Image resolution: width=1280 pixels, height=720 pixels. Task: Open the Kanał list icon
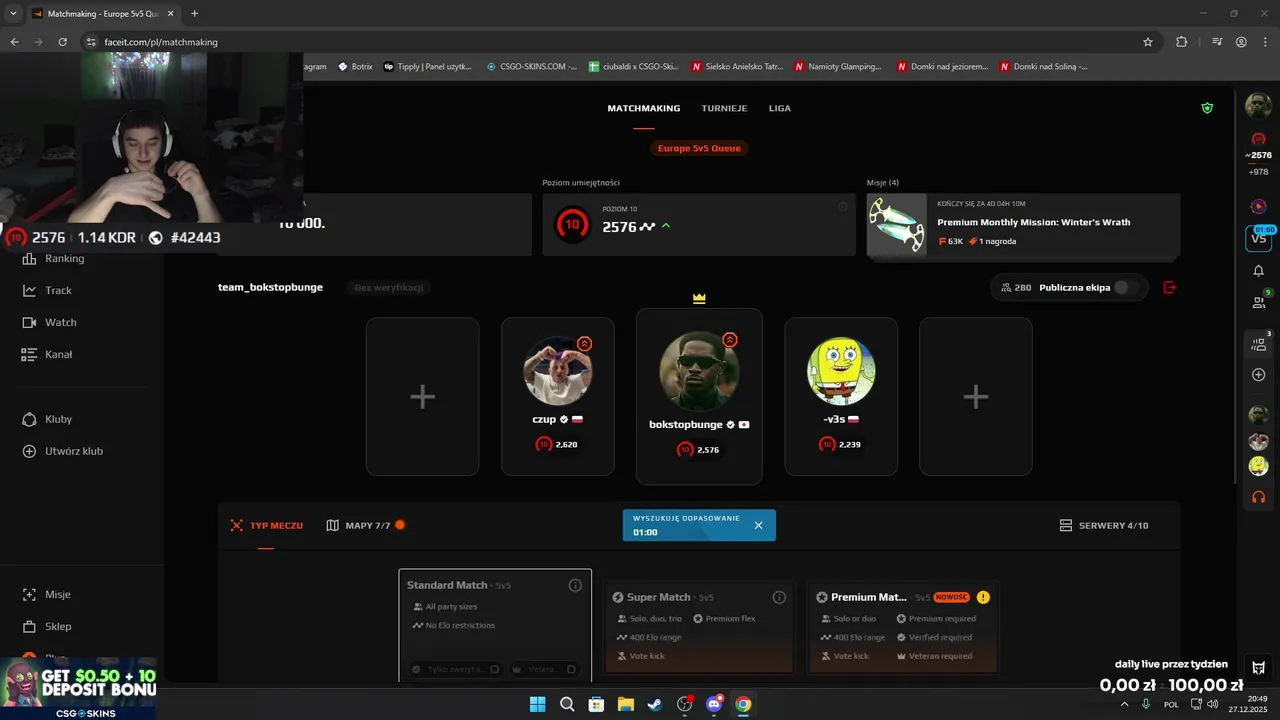pos(29,354)
